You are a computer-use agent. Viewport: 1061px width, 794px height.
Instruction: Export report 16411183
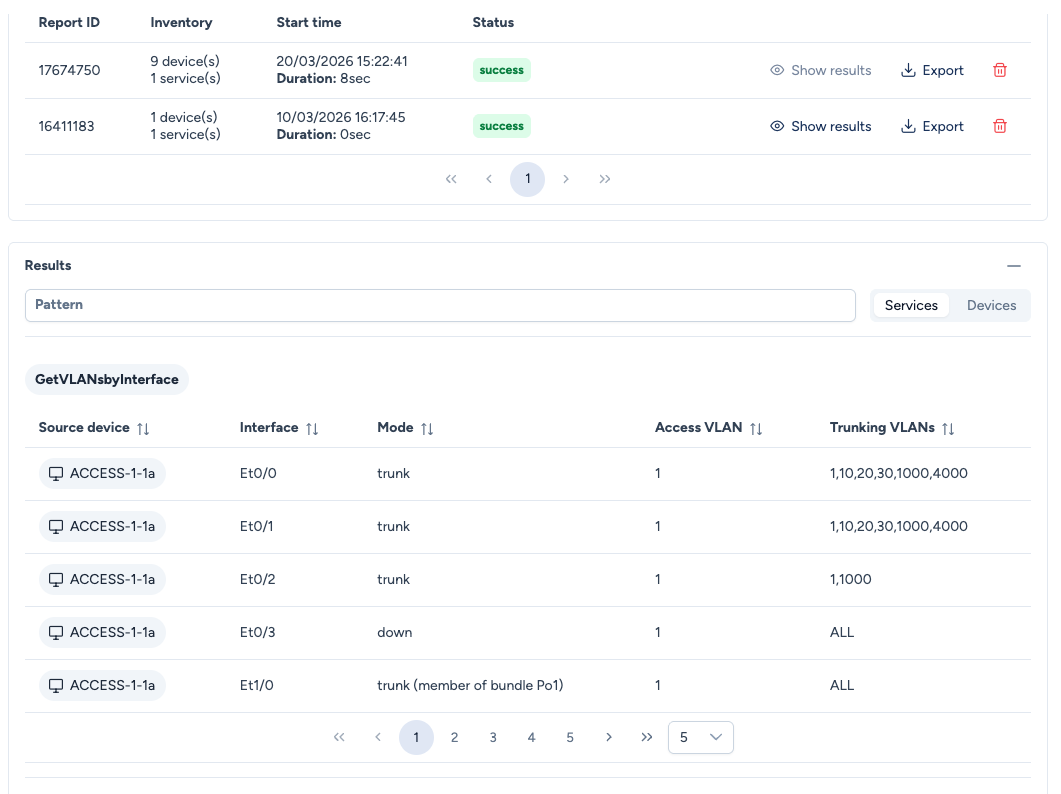[932, 126]
